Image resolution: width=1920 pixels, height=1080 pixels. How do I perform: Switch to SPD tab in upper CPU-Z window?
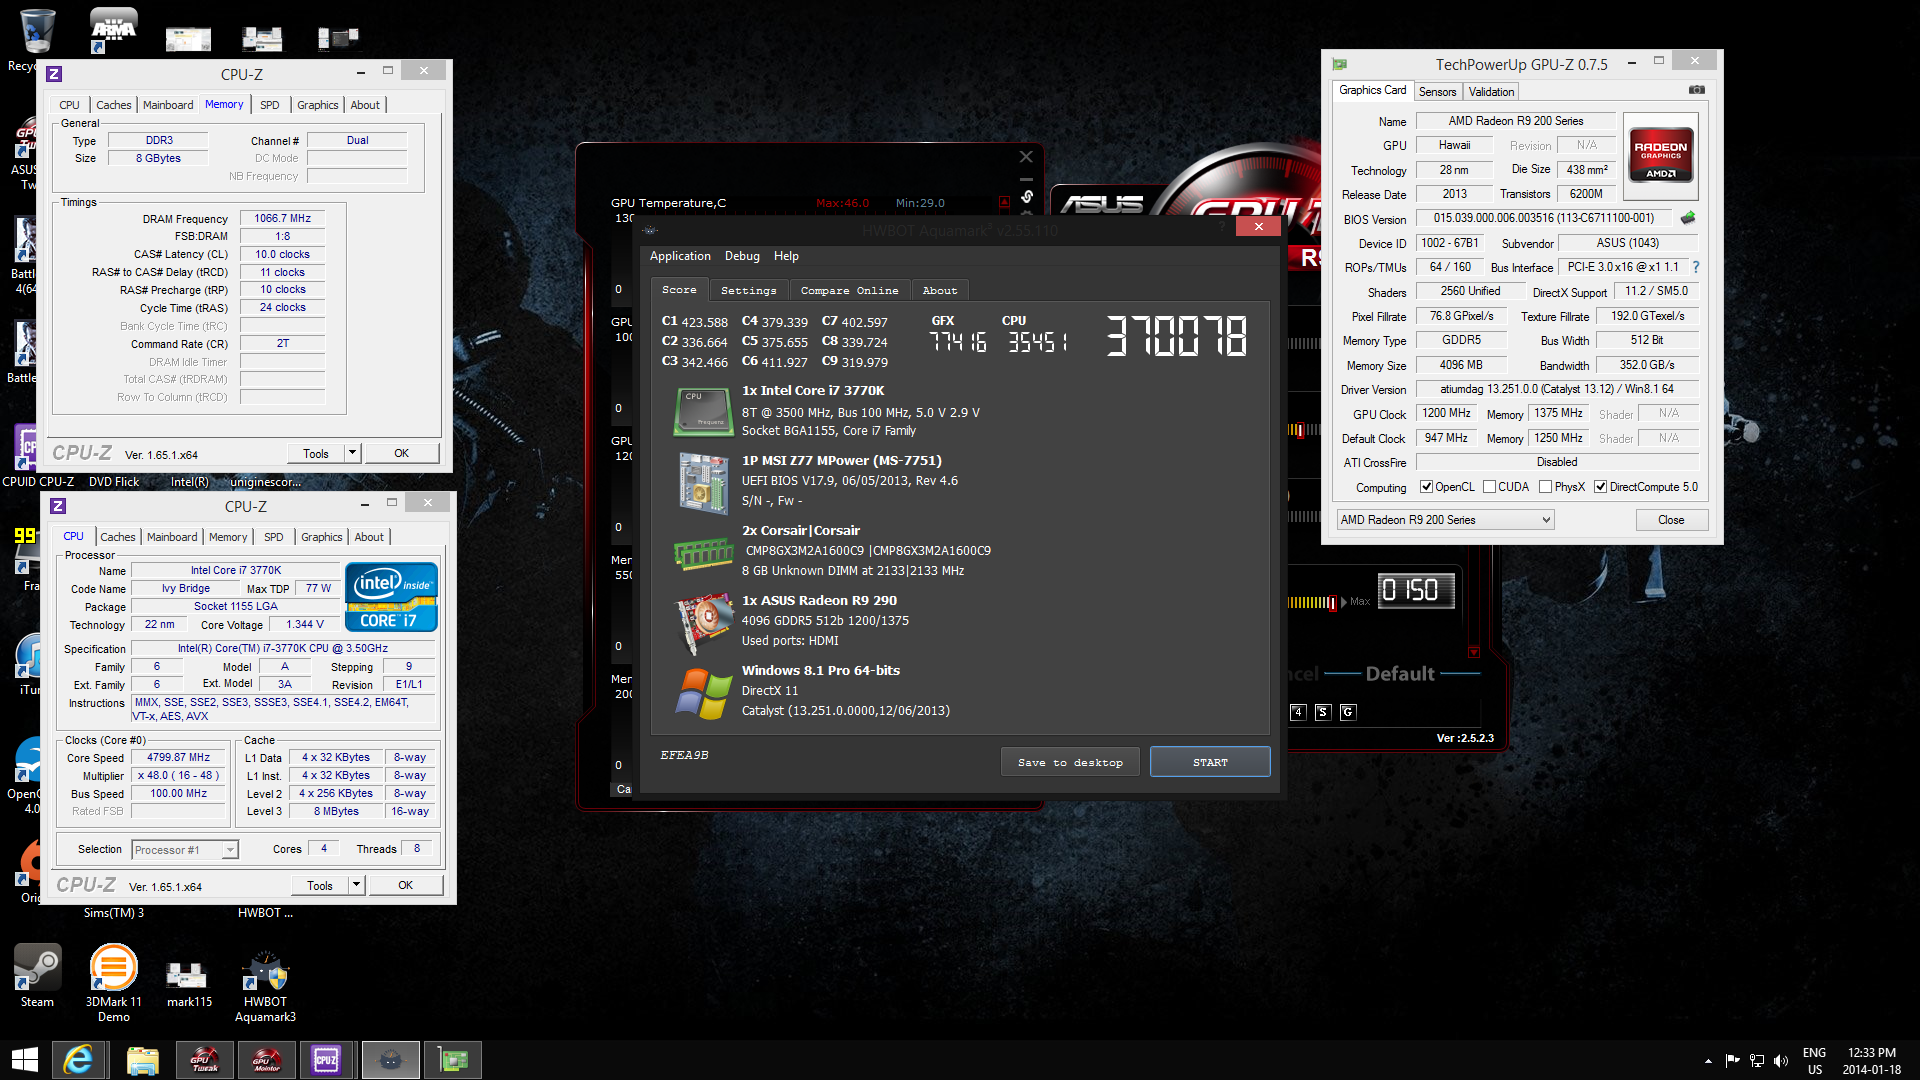tap(269, 105)
